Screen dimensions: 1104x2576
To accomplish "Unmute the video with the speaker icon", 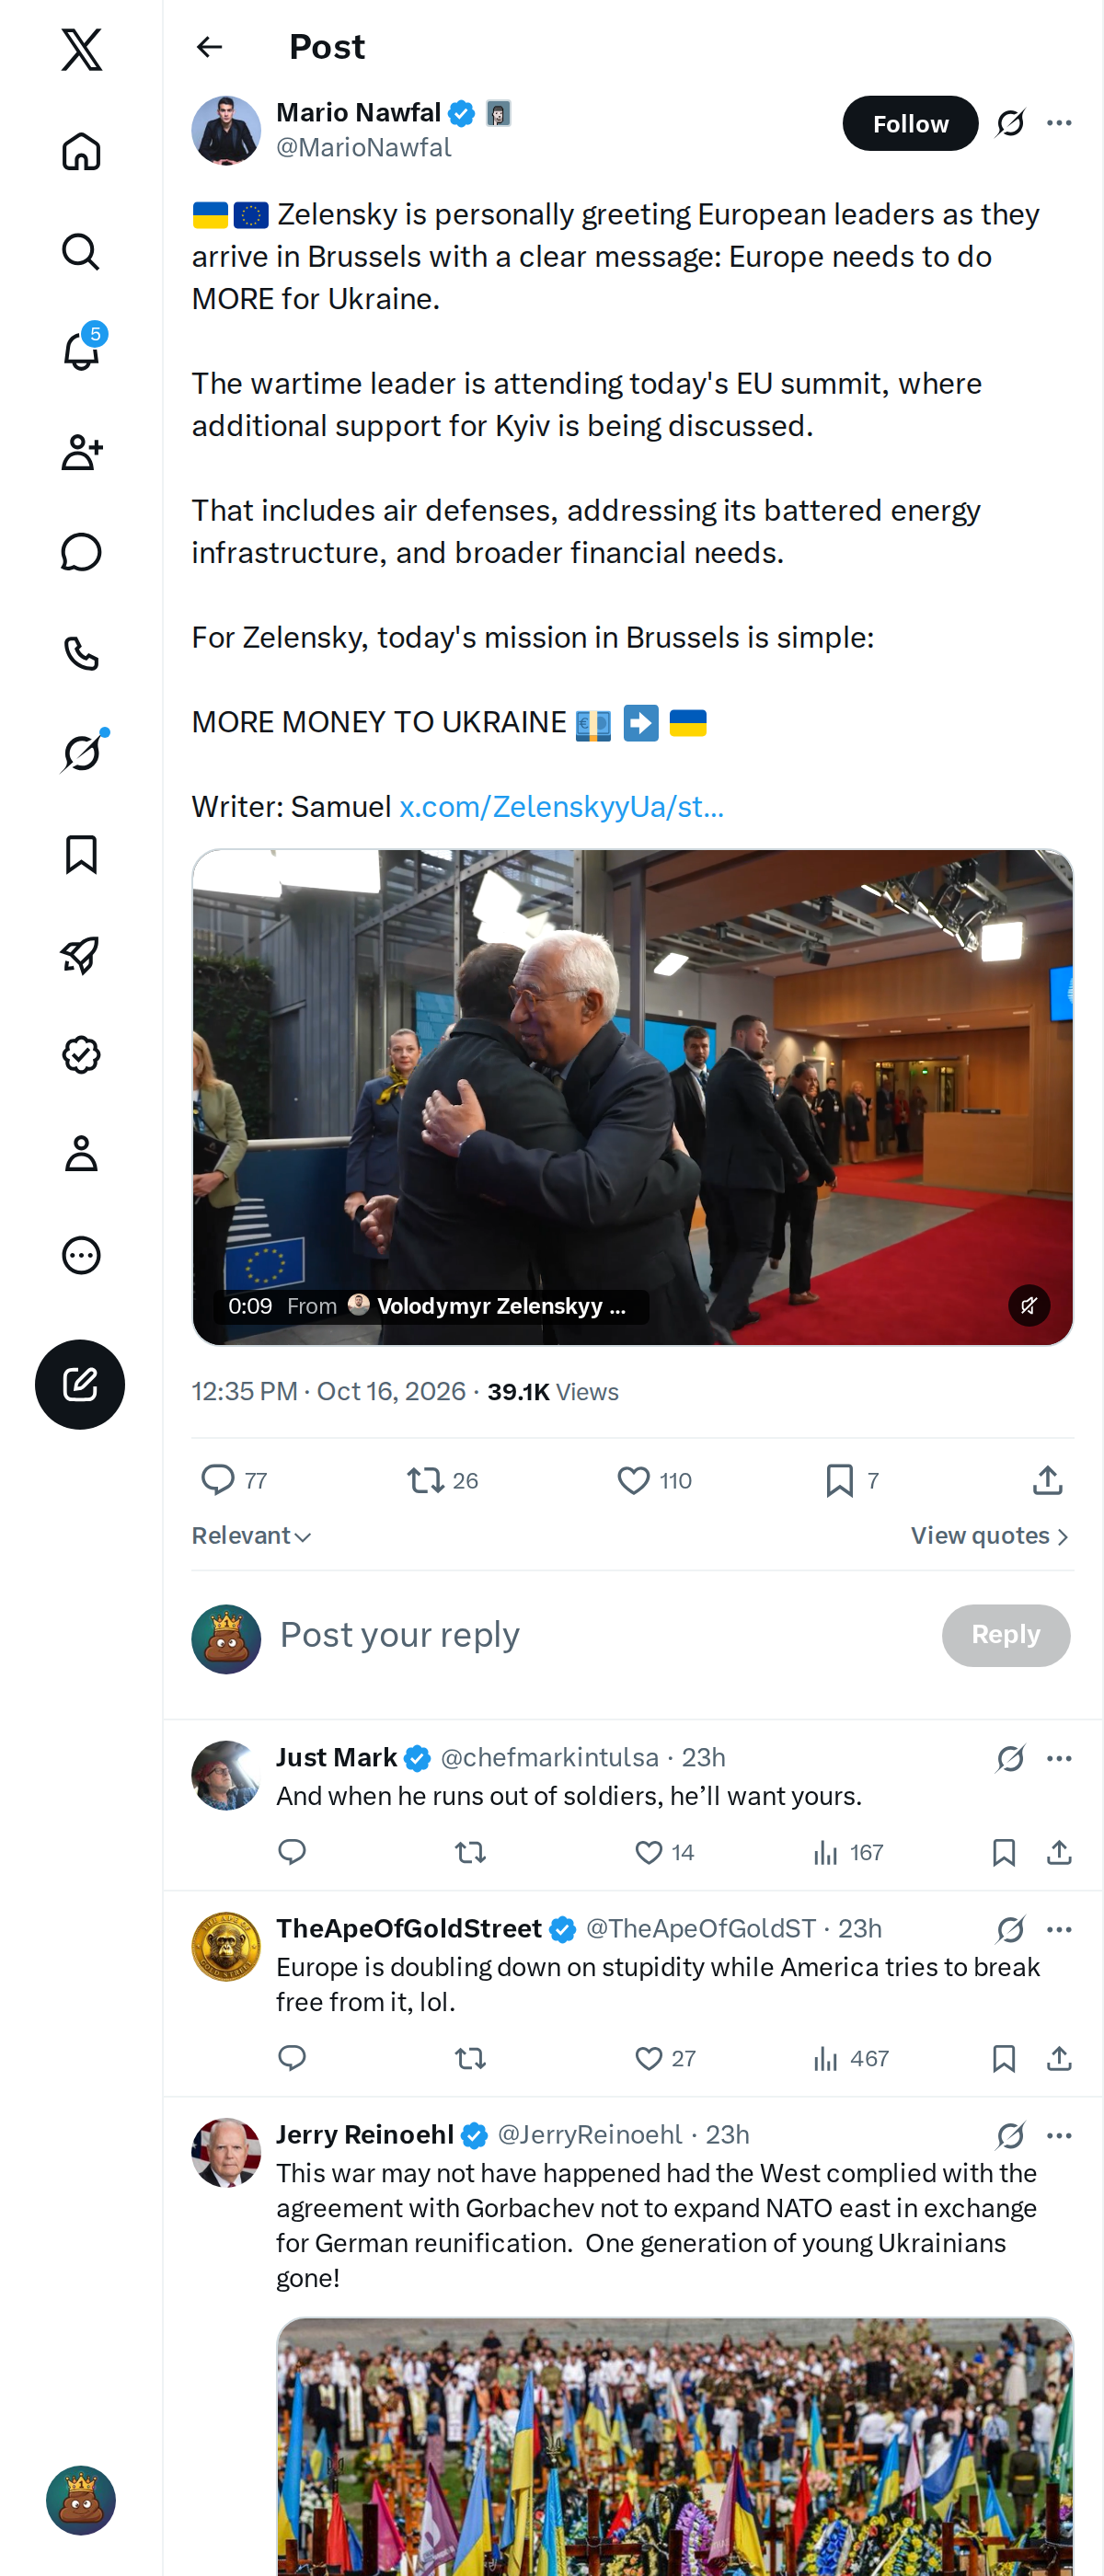I will tap(1028, 1305).
